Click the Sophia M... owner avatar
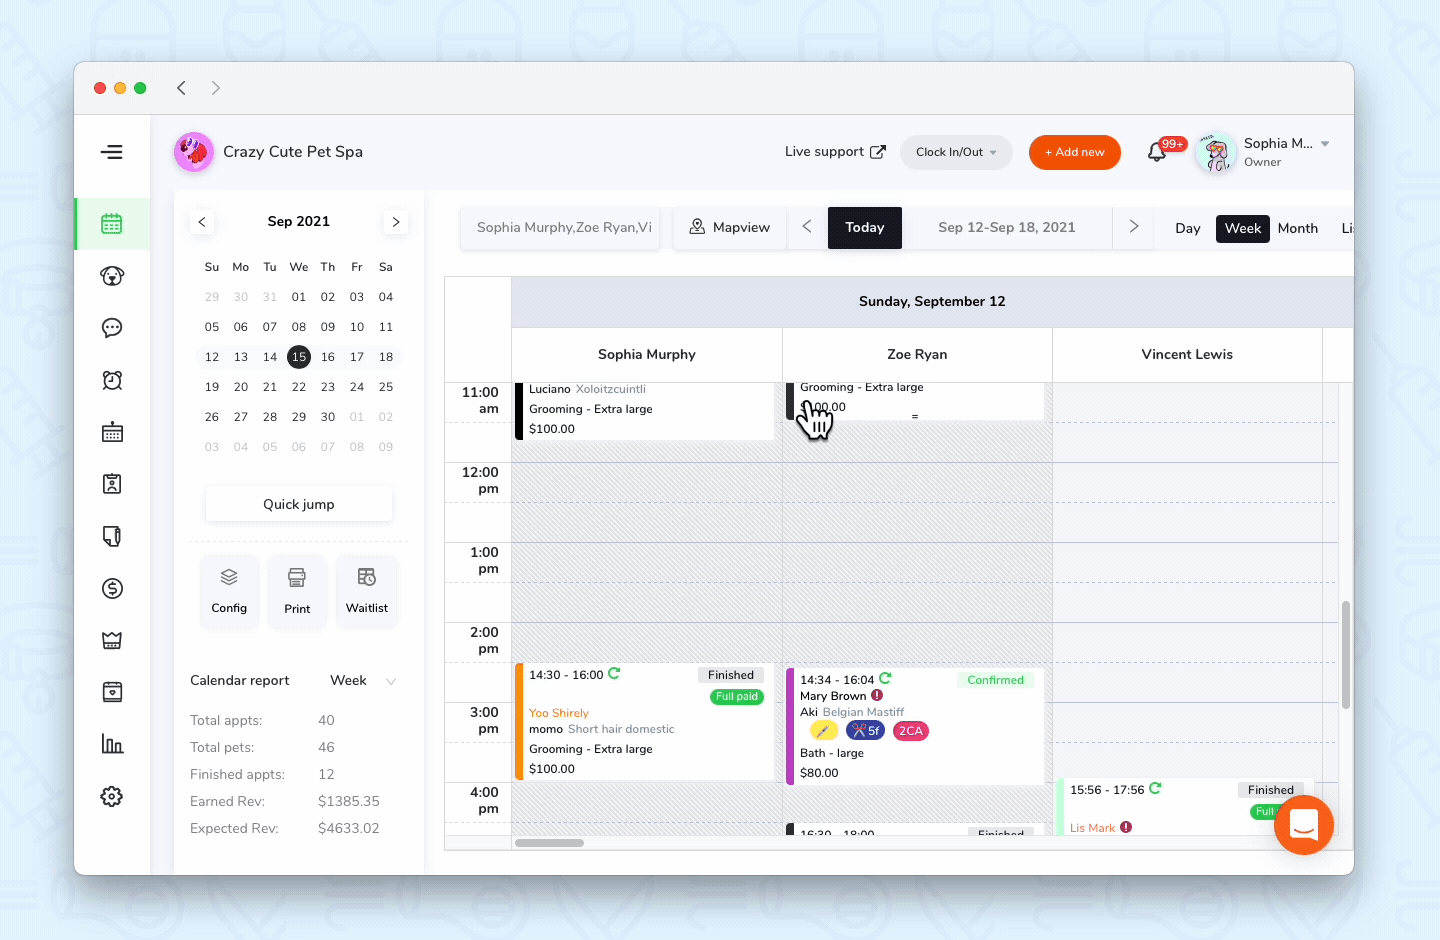The image size is (1440, 940). tap(1216, 152)
